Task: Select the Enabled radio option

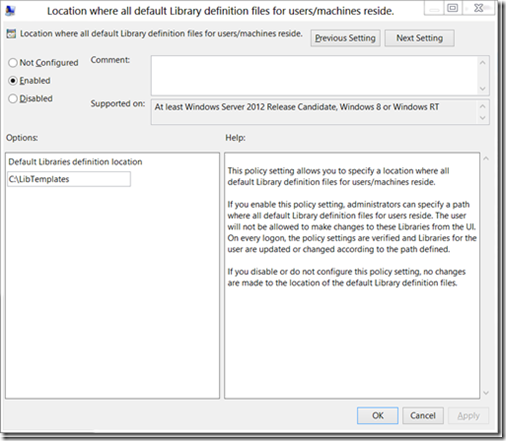Action: pos(13,81)
